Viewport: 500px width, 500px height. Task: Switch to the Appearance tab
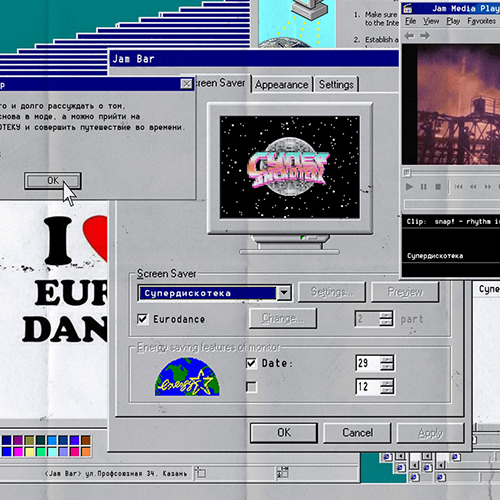point(282,85)
